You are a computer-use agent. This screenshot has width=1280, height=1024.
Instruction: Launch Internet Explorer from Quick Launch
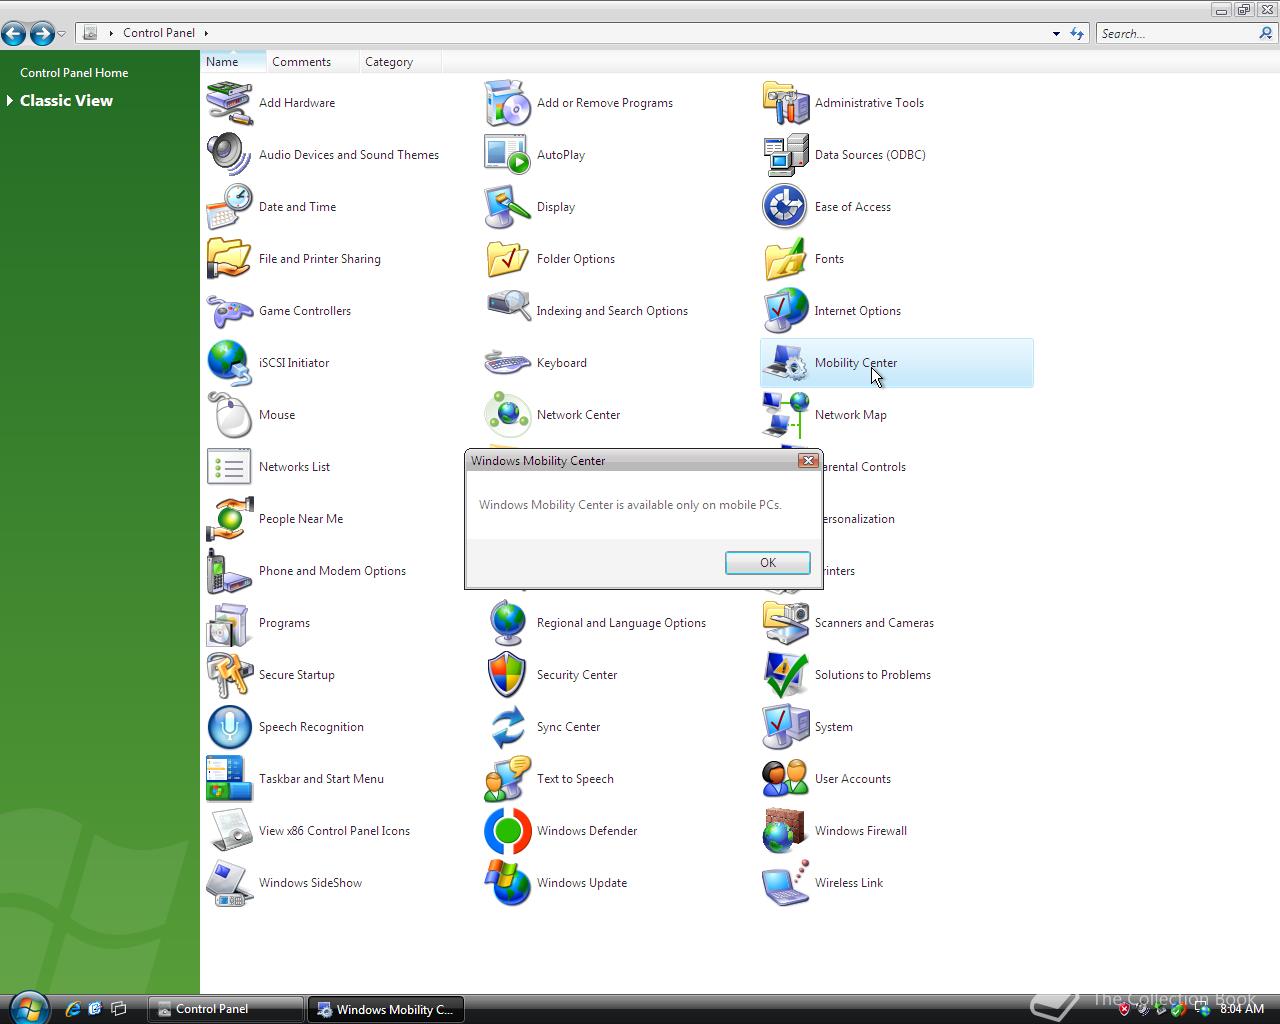(x=73, y=1009)
